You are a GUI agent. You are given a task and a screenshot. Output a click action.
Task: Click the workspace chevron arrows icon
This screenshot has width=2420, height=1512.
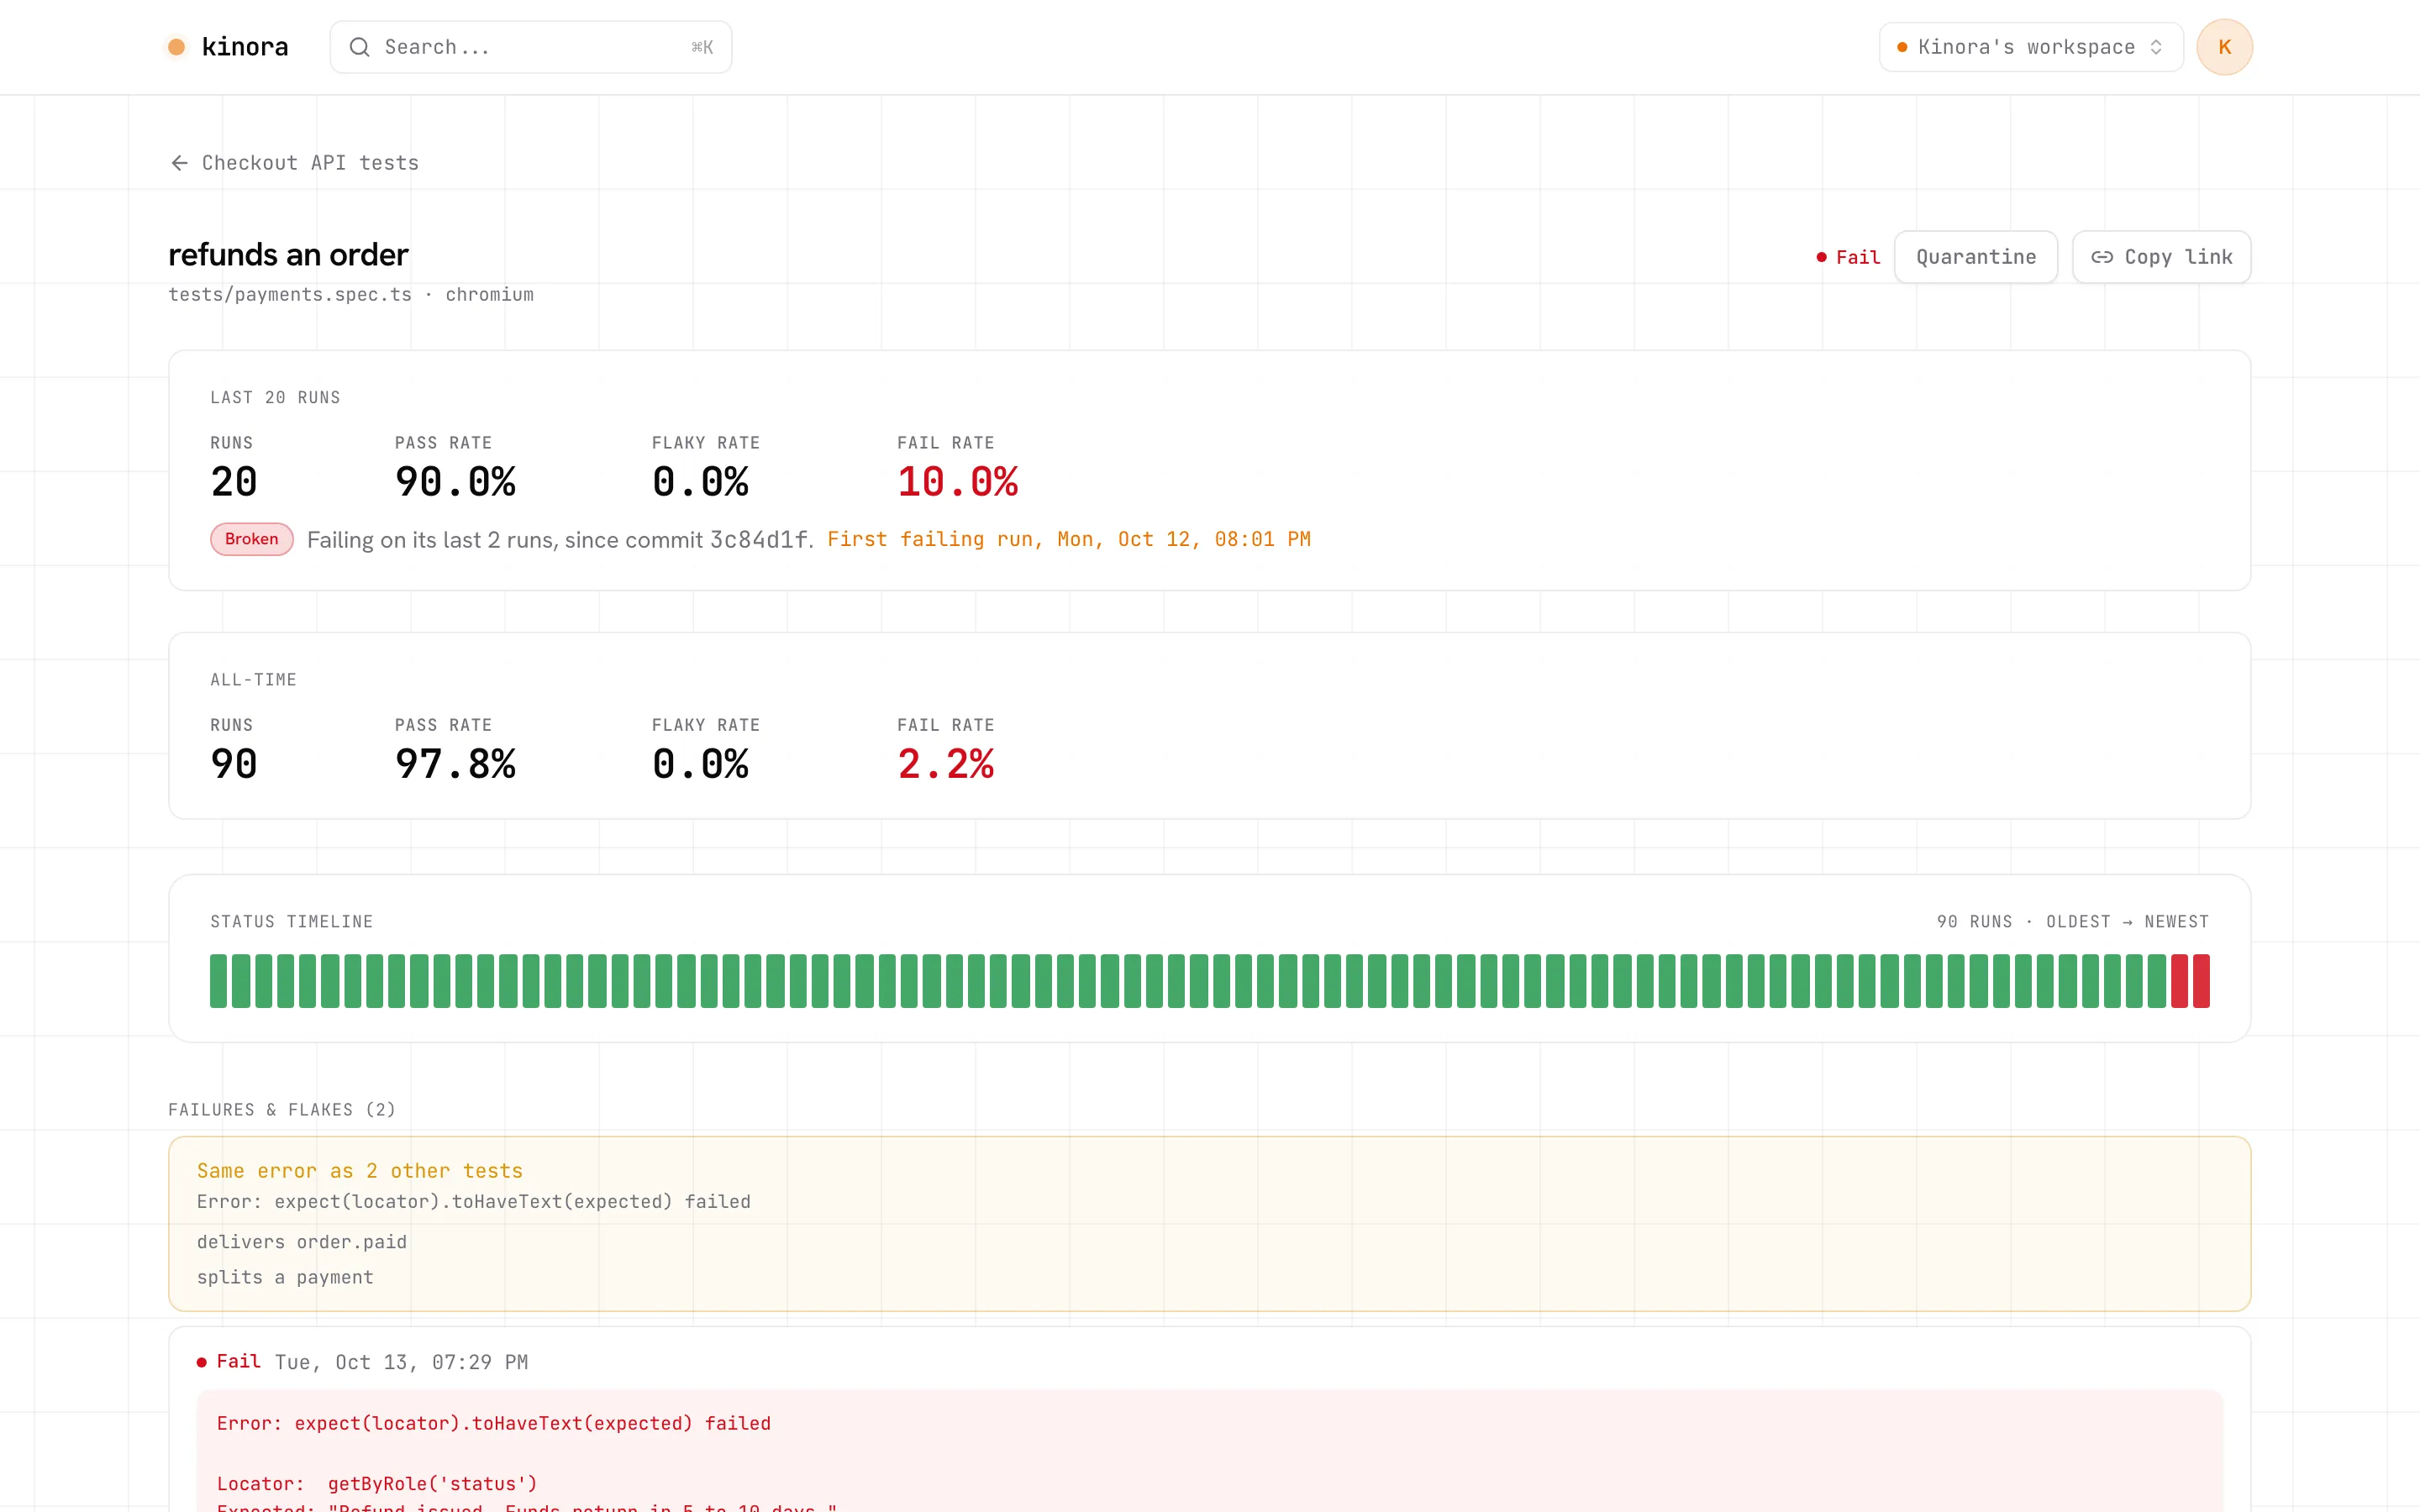[2156, 47]
